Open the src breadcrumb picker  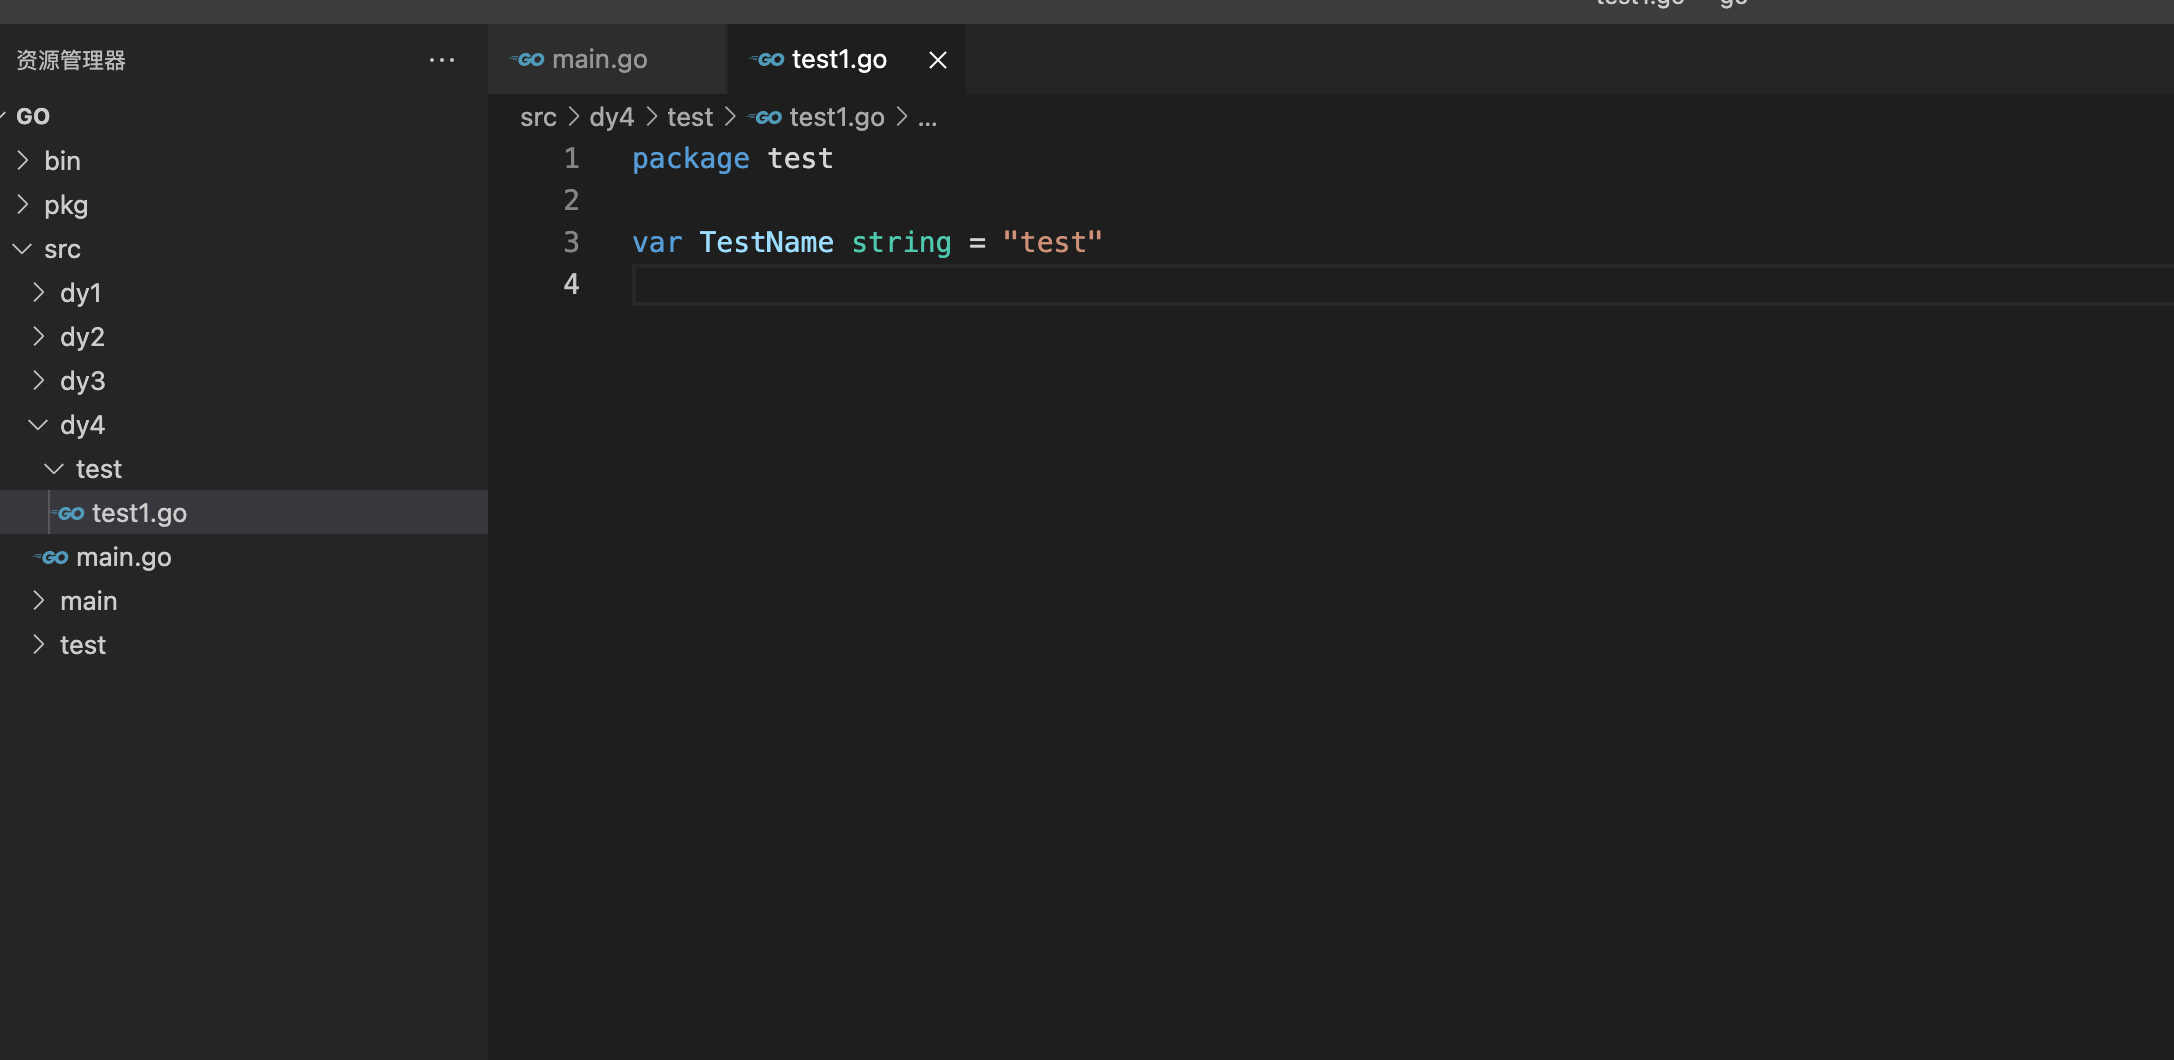[x=538, y=117]
